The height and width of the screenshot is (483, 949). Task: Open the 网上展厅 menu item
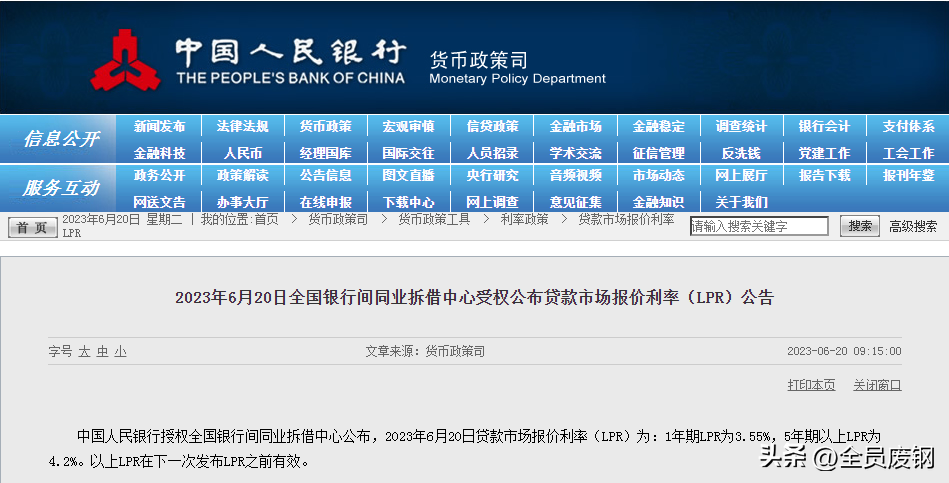(x=741, y=176)
